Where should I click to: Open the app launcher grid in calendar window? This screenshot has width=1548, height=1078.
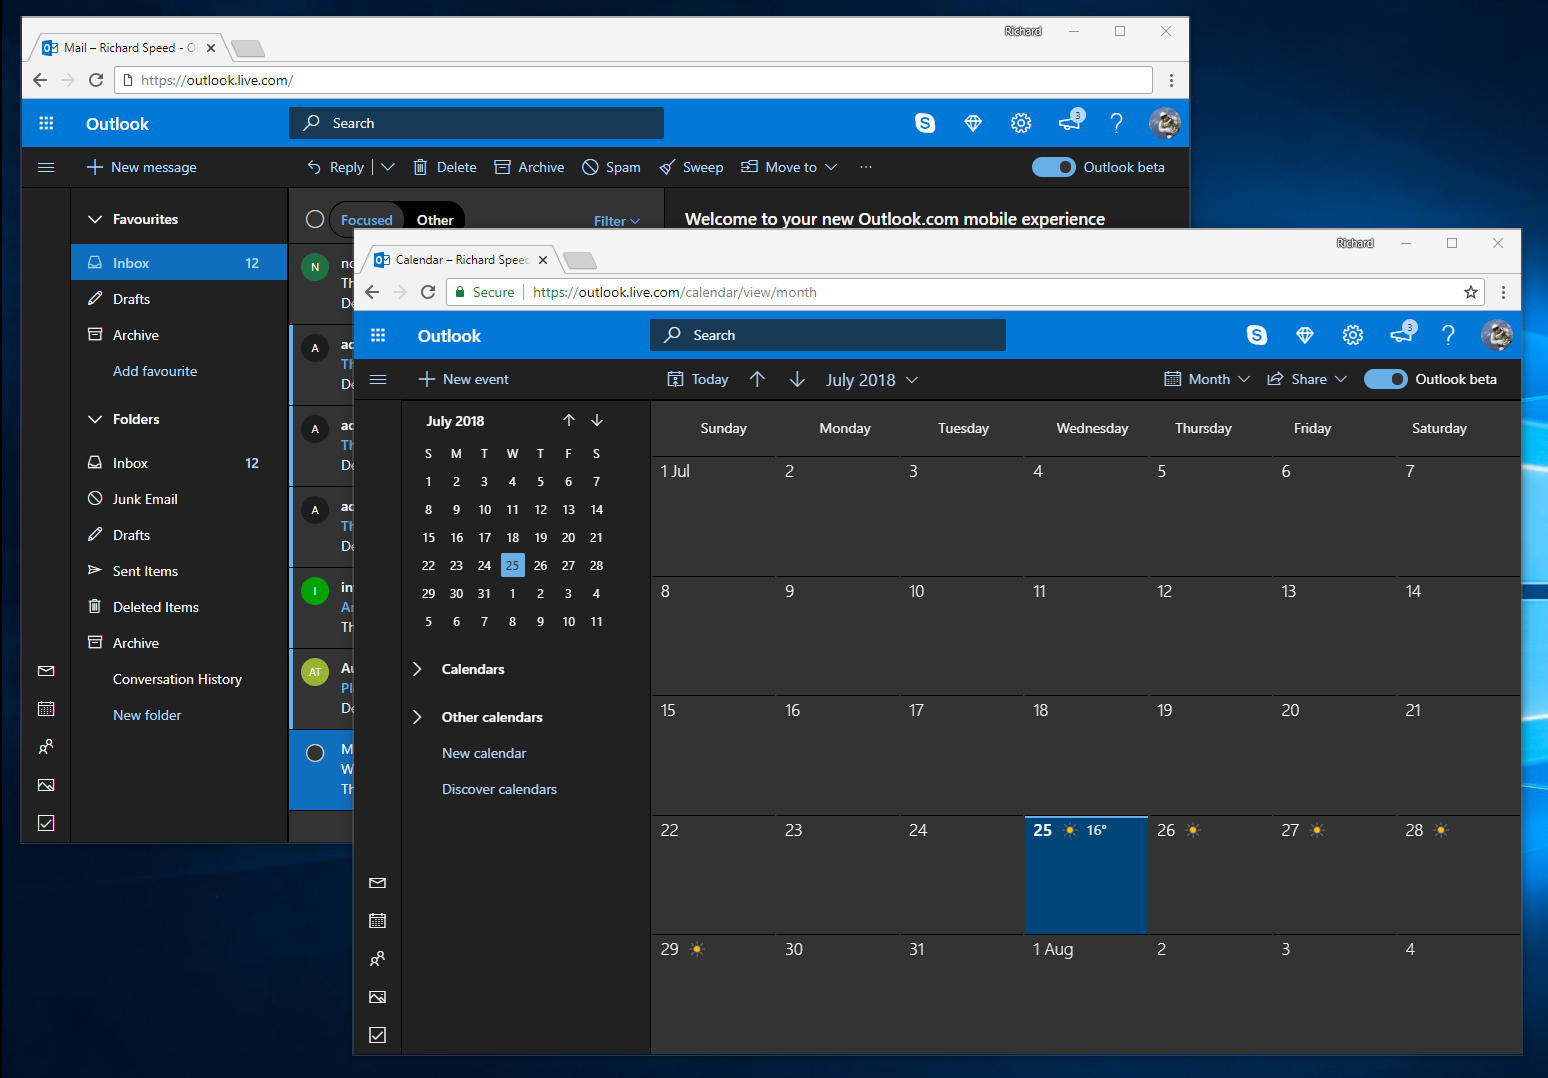378,336
